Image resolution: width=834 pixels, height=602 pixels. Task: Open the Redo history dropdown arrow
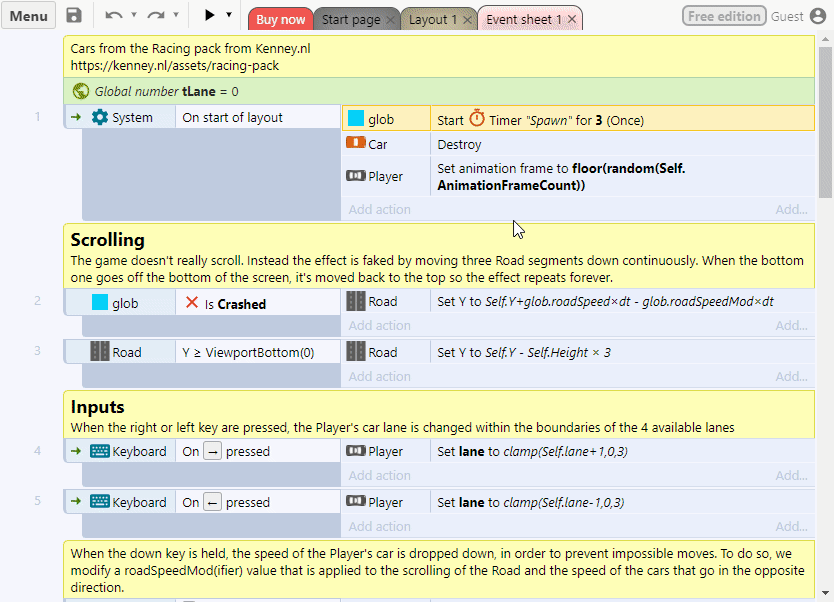176,15
